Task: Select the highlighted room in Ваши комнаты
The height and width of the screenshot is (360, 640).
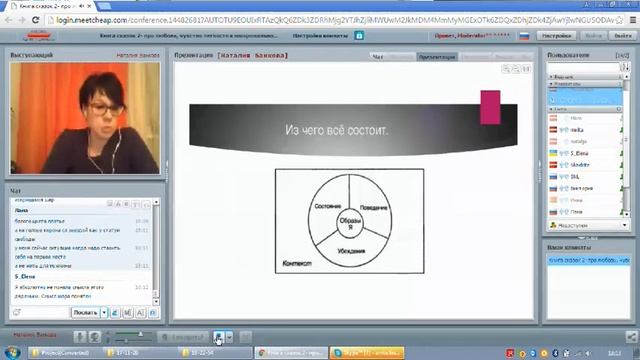Action: tap(589, 260)
